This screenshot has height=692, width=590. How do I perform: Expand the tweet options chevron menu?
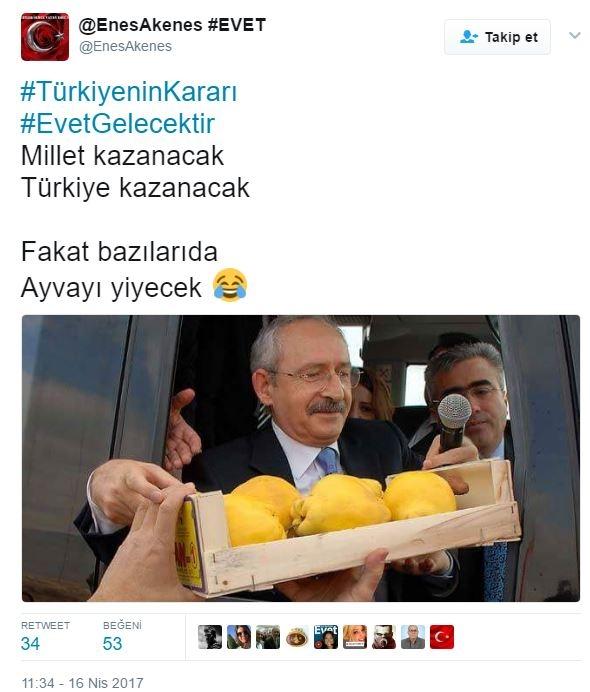[x=575, y=35]
